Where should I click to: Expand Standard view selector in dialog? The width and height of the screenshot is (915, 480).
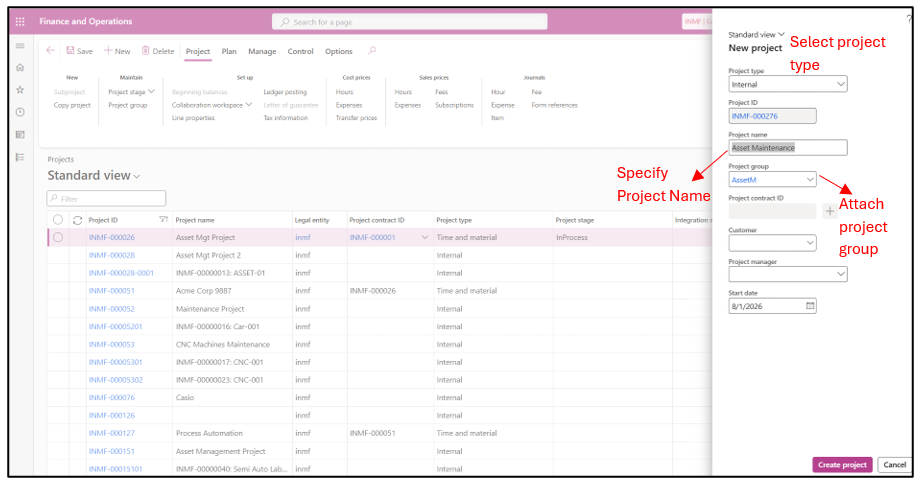coord(757,34)
